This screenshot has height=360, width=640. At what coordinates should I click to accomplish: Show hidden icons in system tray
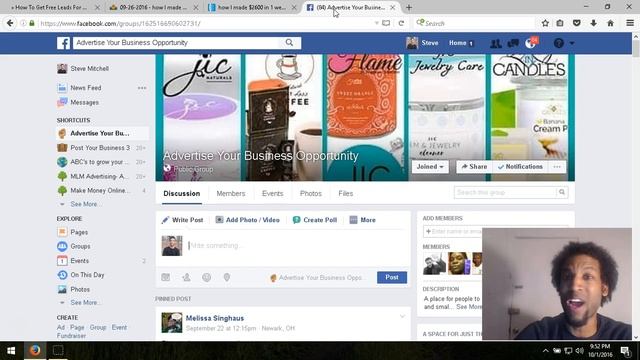pyautogui.click(x=546, y=351)
